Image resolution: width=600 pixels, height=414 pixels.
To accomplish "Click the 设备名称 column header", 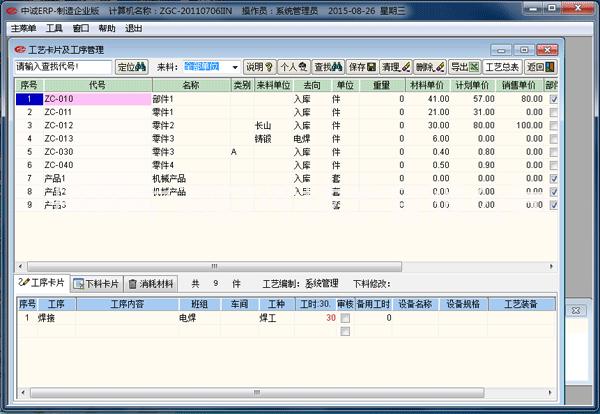I will [x=416, y=304].
